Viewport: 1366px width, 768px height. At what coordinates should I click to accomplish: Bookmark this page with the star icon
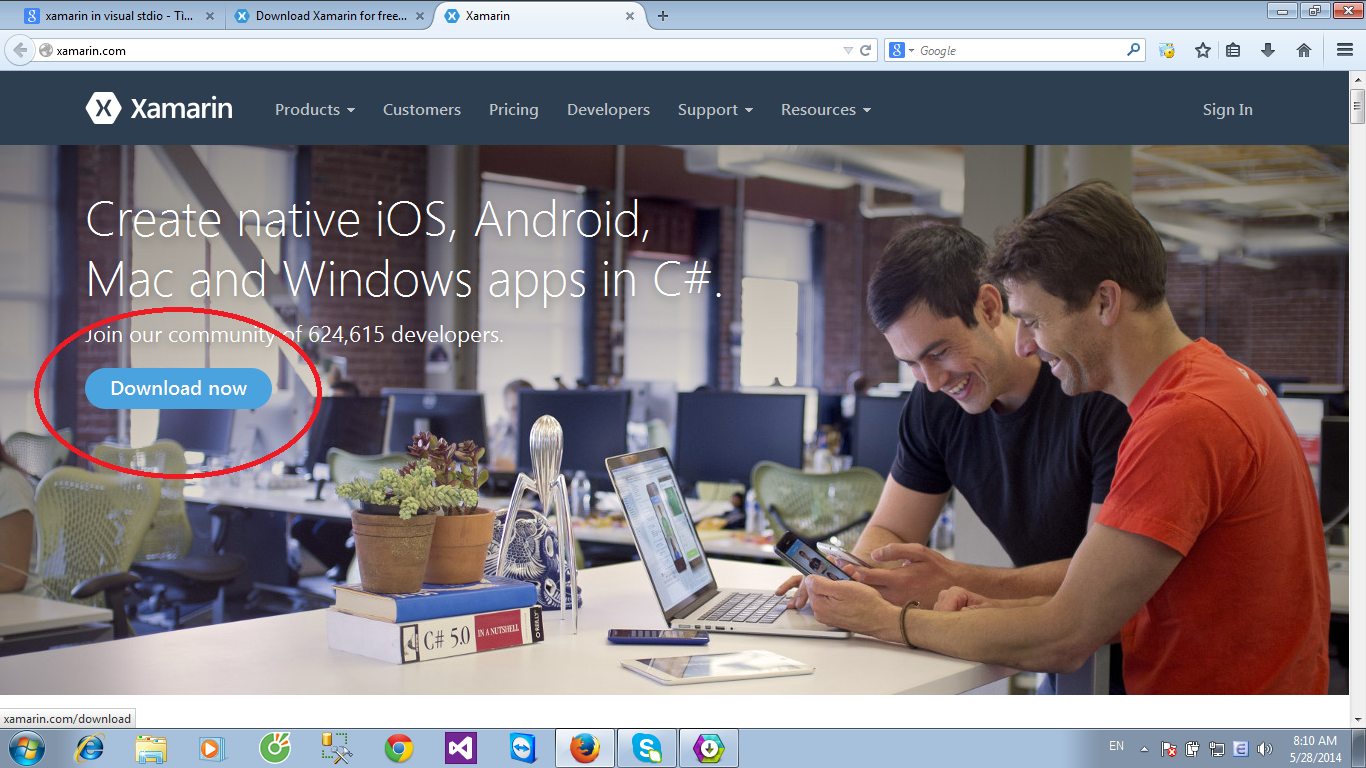tap(1202, 50)
